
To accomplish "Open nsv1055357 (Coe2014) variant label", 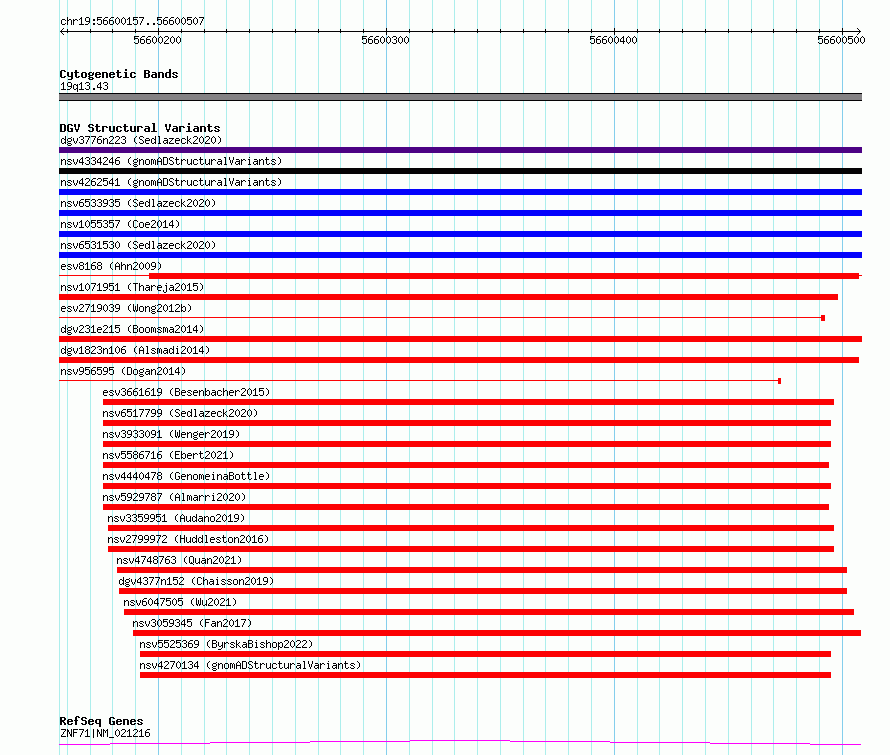I will [x=120, y=224].
